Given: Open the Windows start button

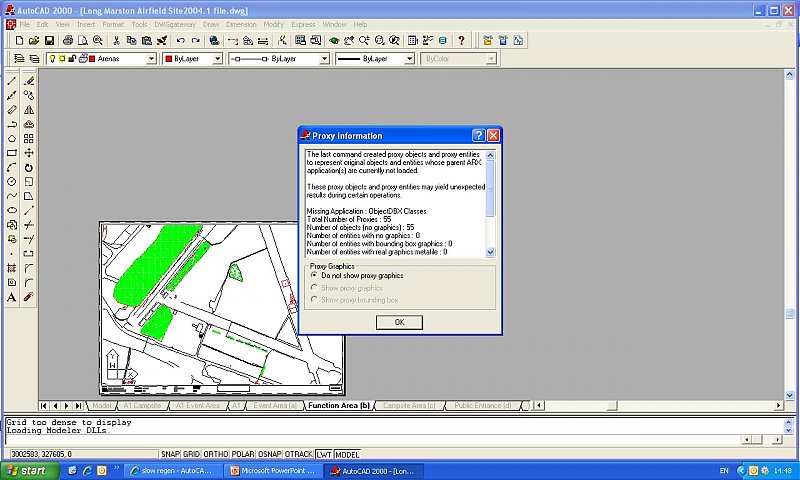Looking at the screenshot, I should pyautogui.click(x=29, y=470).
